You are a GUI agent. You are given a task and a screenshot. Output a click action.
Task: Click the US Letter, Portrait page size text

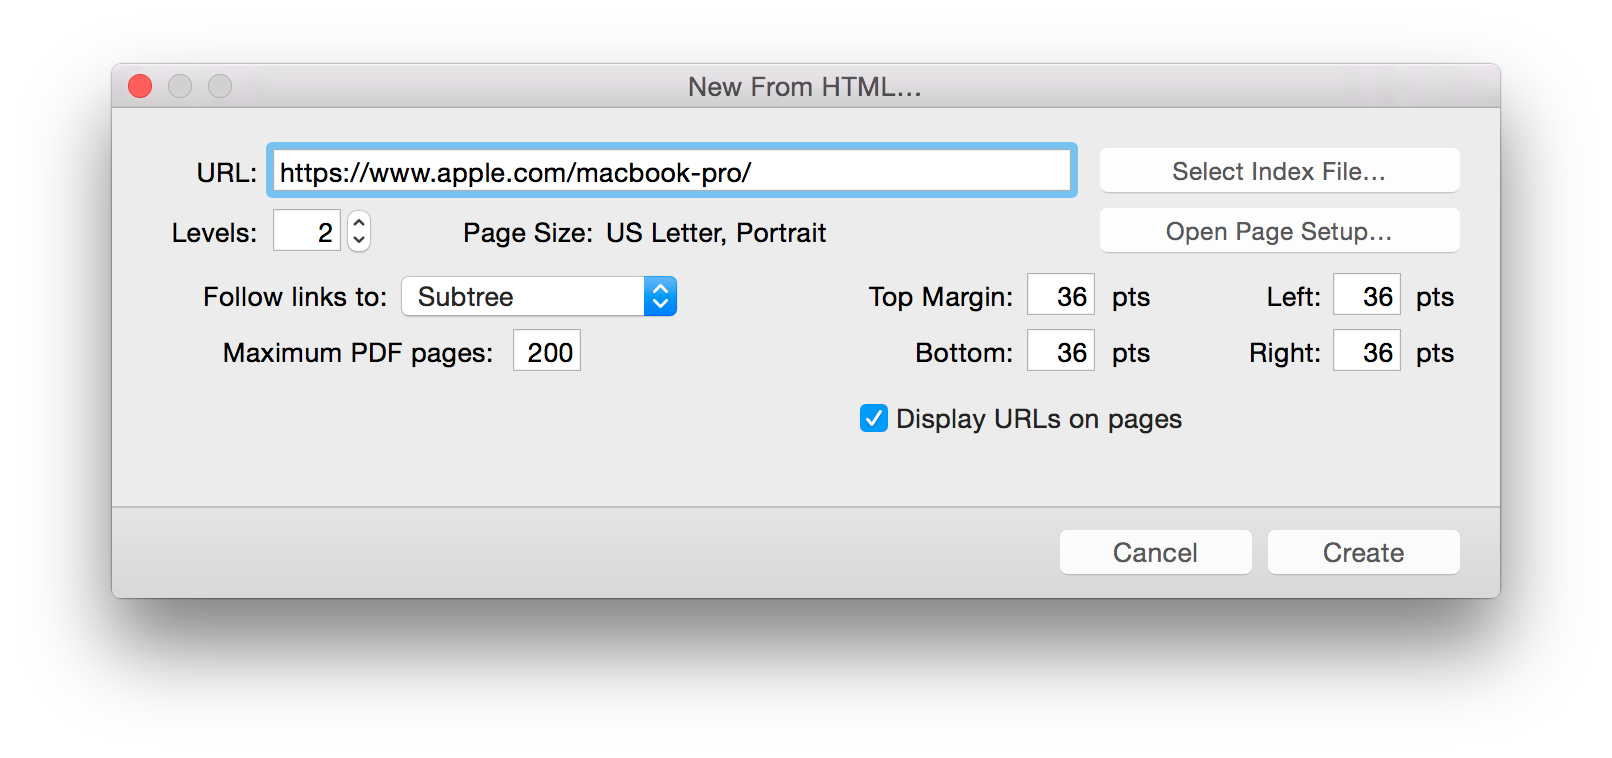pyautogui.click(x=716, y=233)
